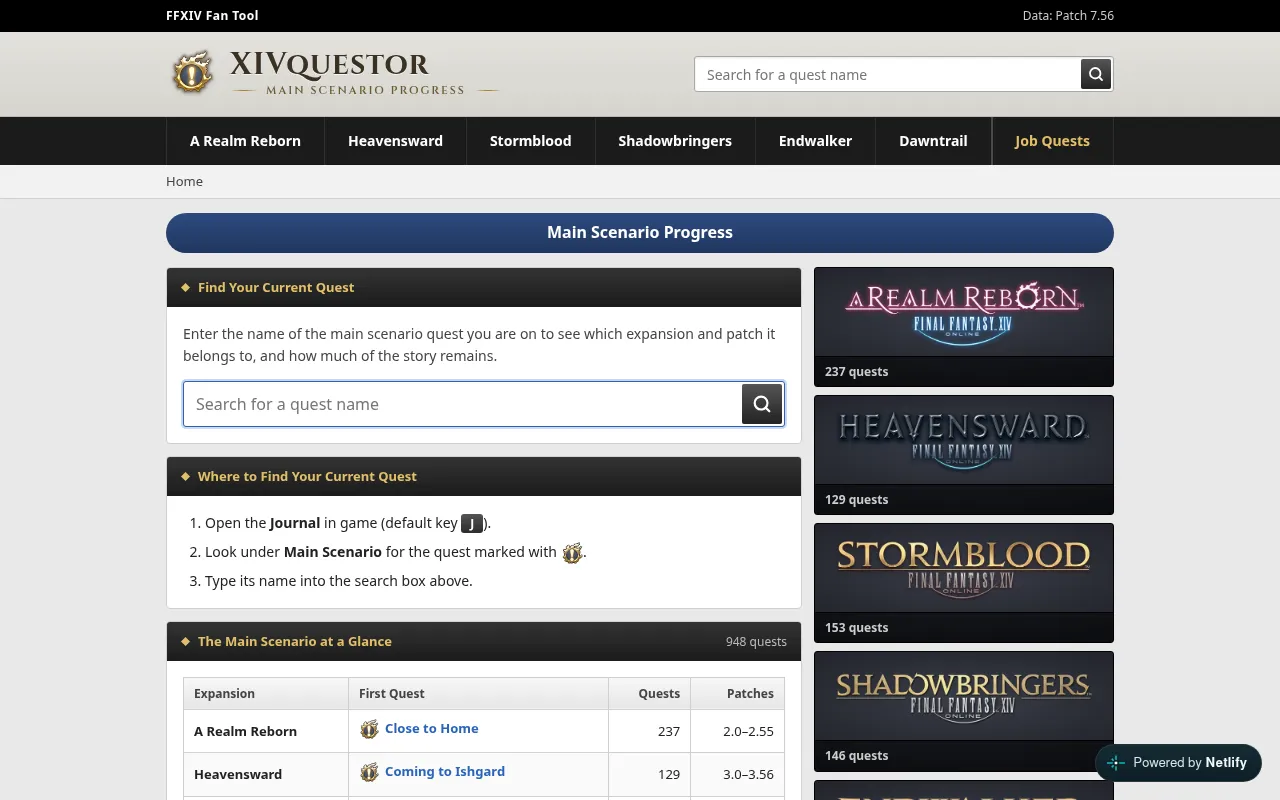This screenshot has width=1280, height=800.
Task: Click the XIVQuestor site title
Action: [x=329, y=65]
